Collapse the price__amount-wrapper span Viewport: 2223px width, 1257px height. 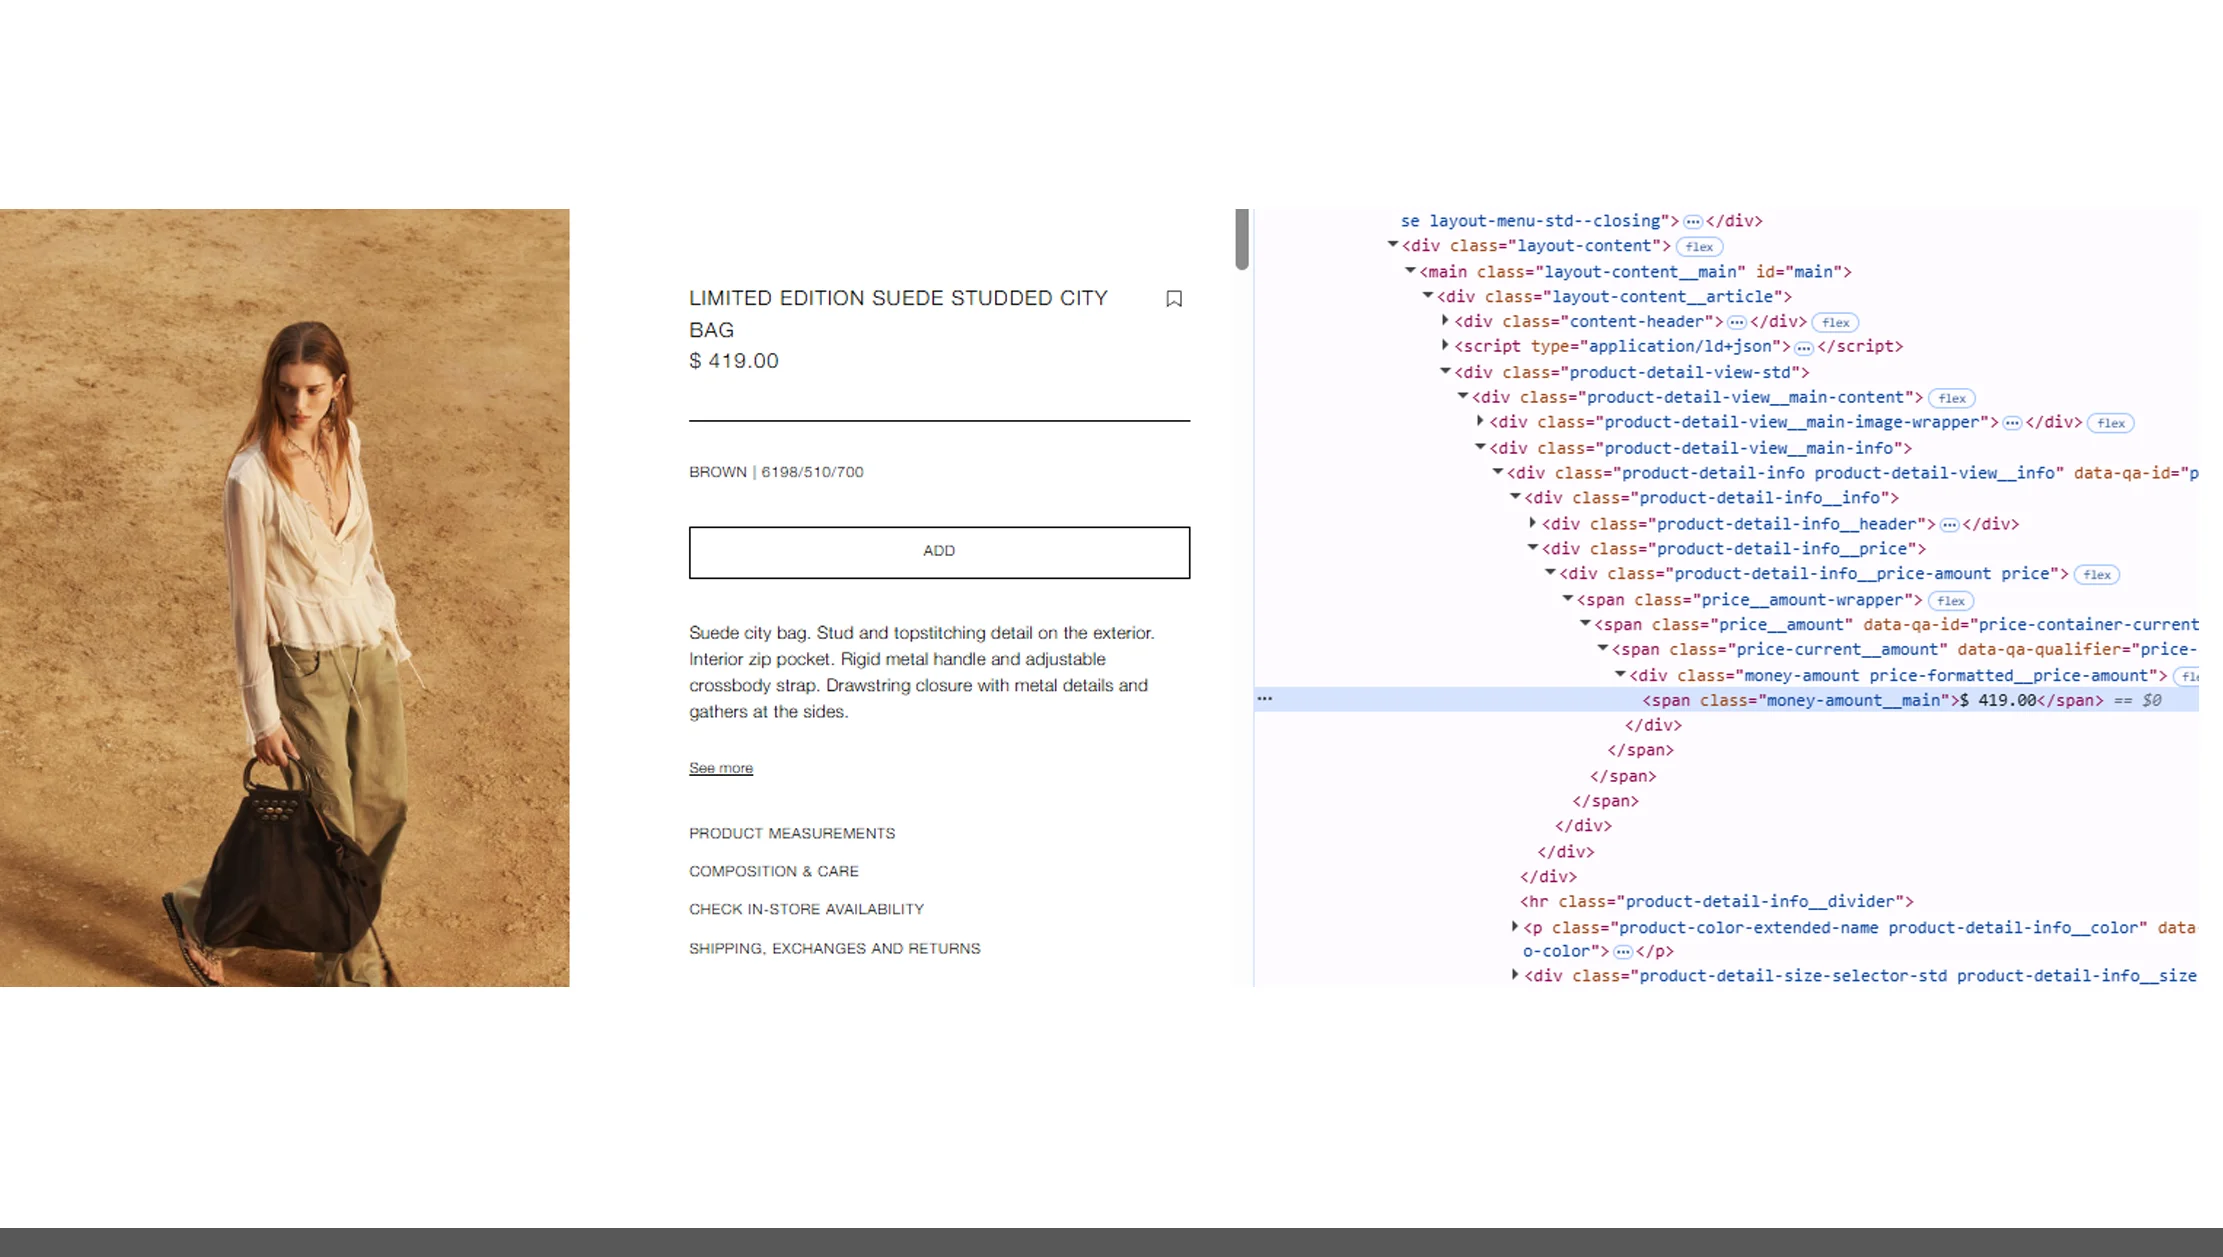pyautogui.click(x=1568, y=599)
